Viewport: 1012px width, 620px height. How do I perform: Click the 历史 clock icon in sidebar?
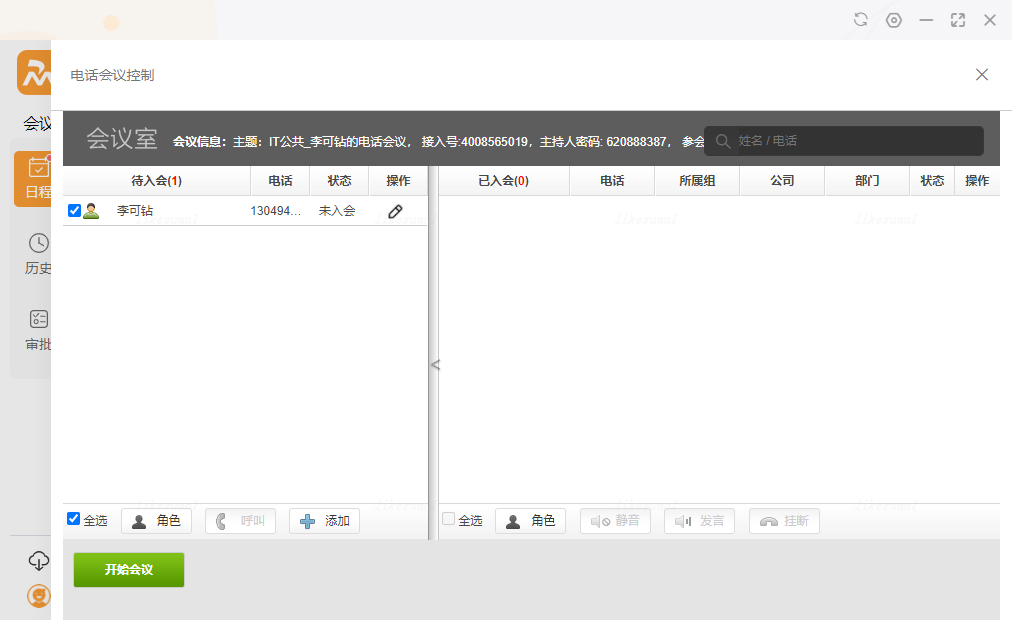pos(38,243)
